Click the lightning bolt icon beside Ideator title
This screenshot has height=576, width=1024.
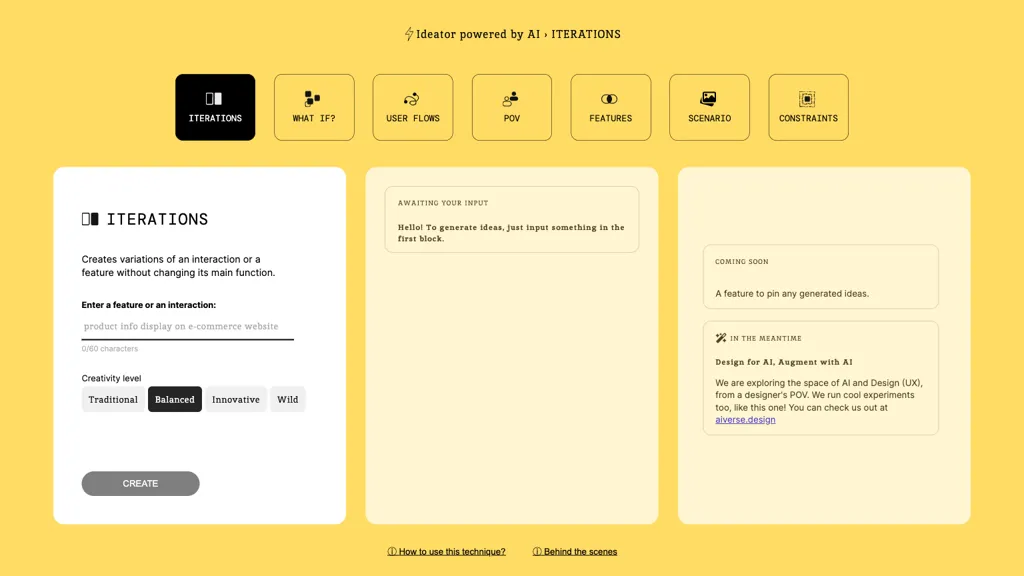coord(408,33)
